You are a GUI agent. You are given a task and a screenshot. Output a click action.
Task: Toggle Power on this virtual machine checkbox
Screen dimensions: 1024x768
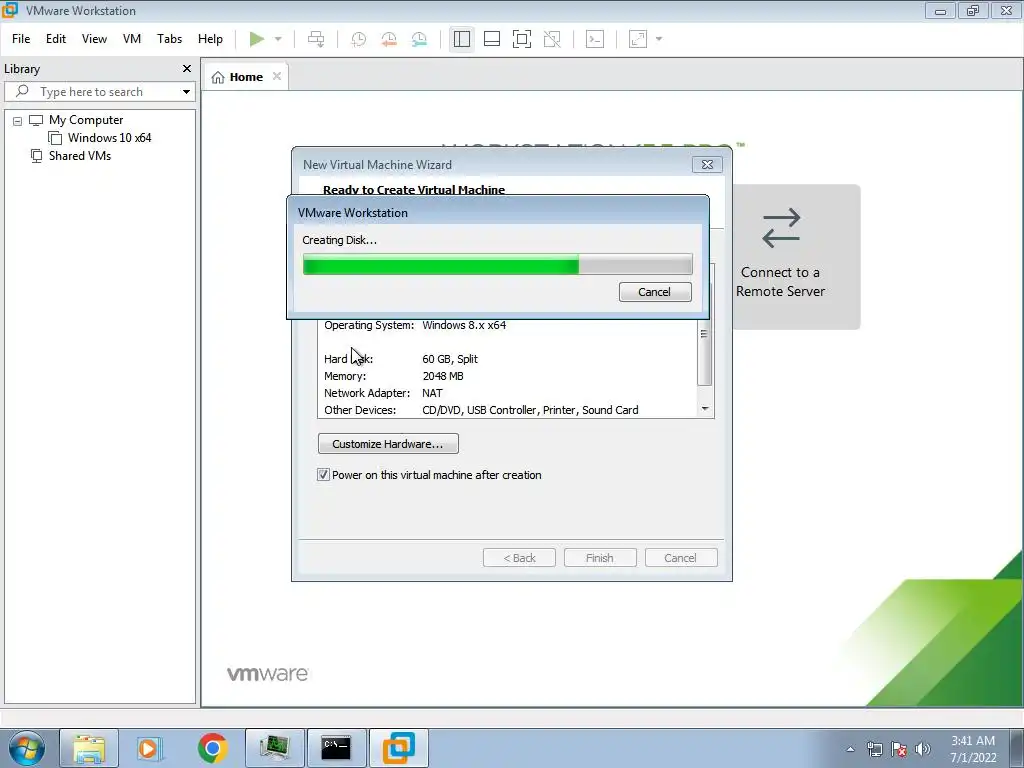pos(323,475)
